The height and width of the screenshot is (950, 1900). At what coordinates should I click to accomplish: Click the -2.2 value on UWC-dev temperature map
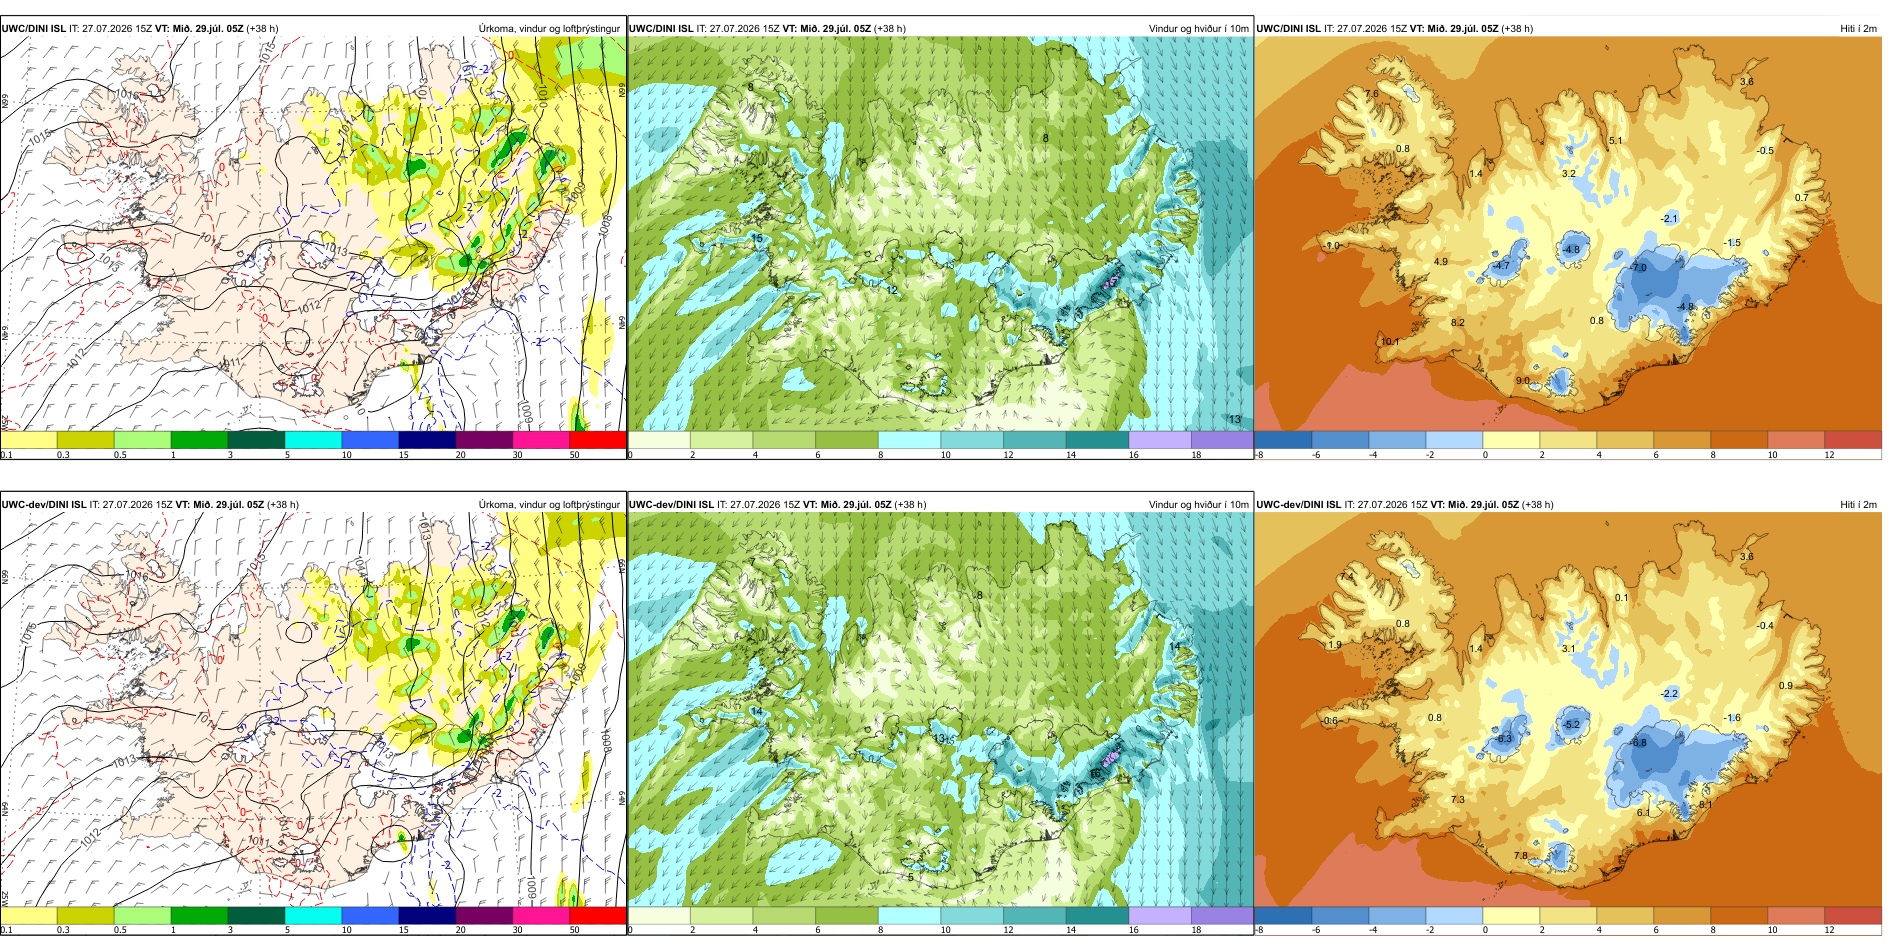tap(1670, 694)
